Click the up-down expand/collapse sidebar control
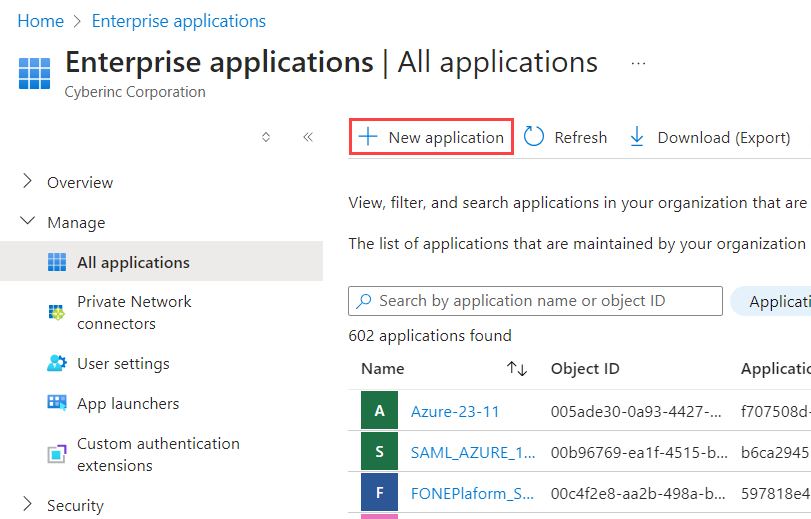The width and height of the screenshot is (811, 519). pos(266,137)
